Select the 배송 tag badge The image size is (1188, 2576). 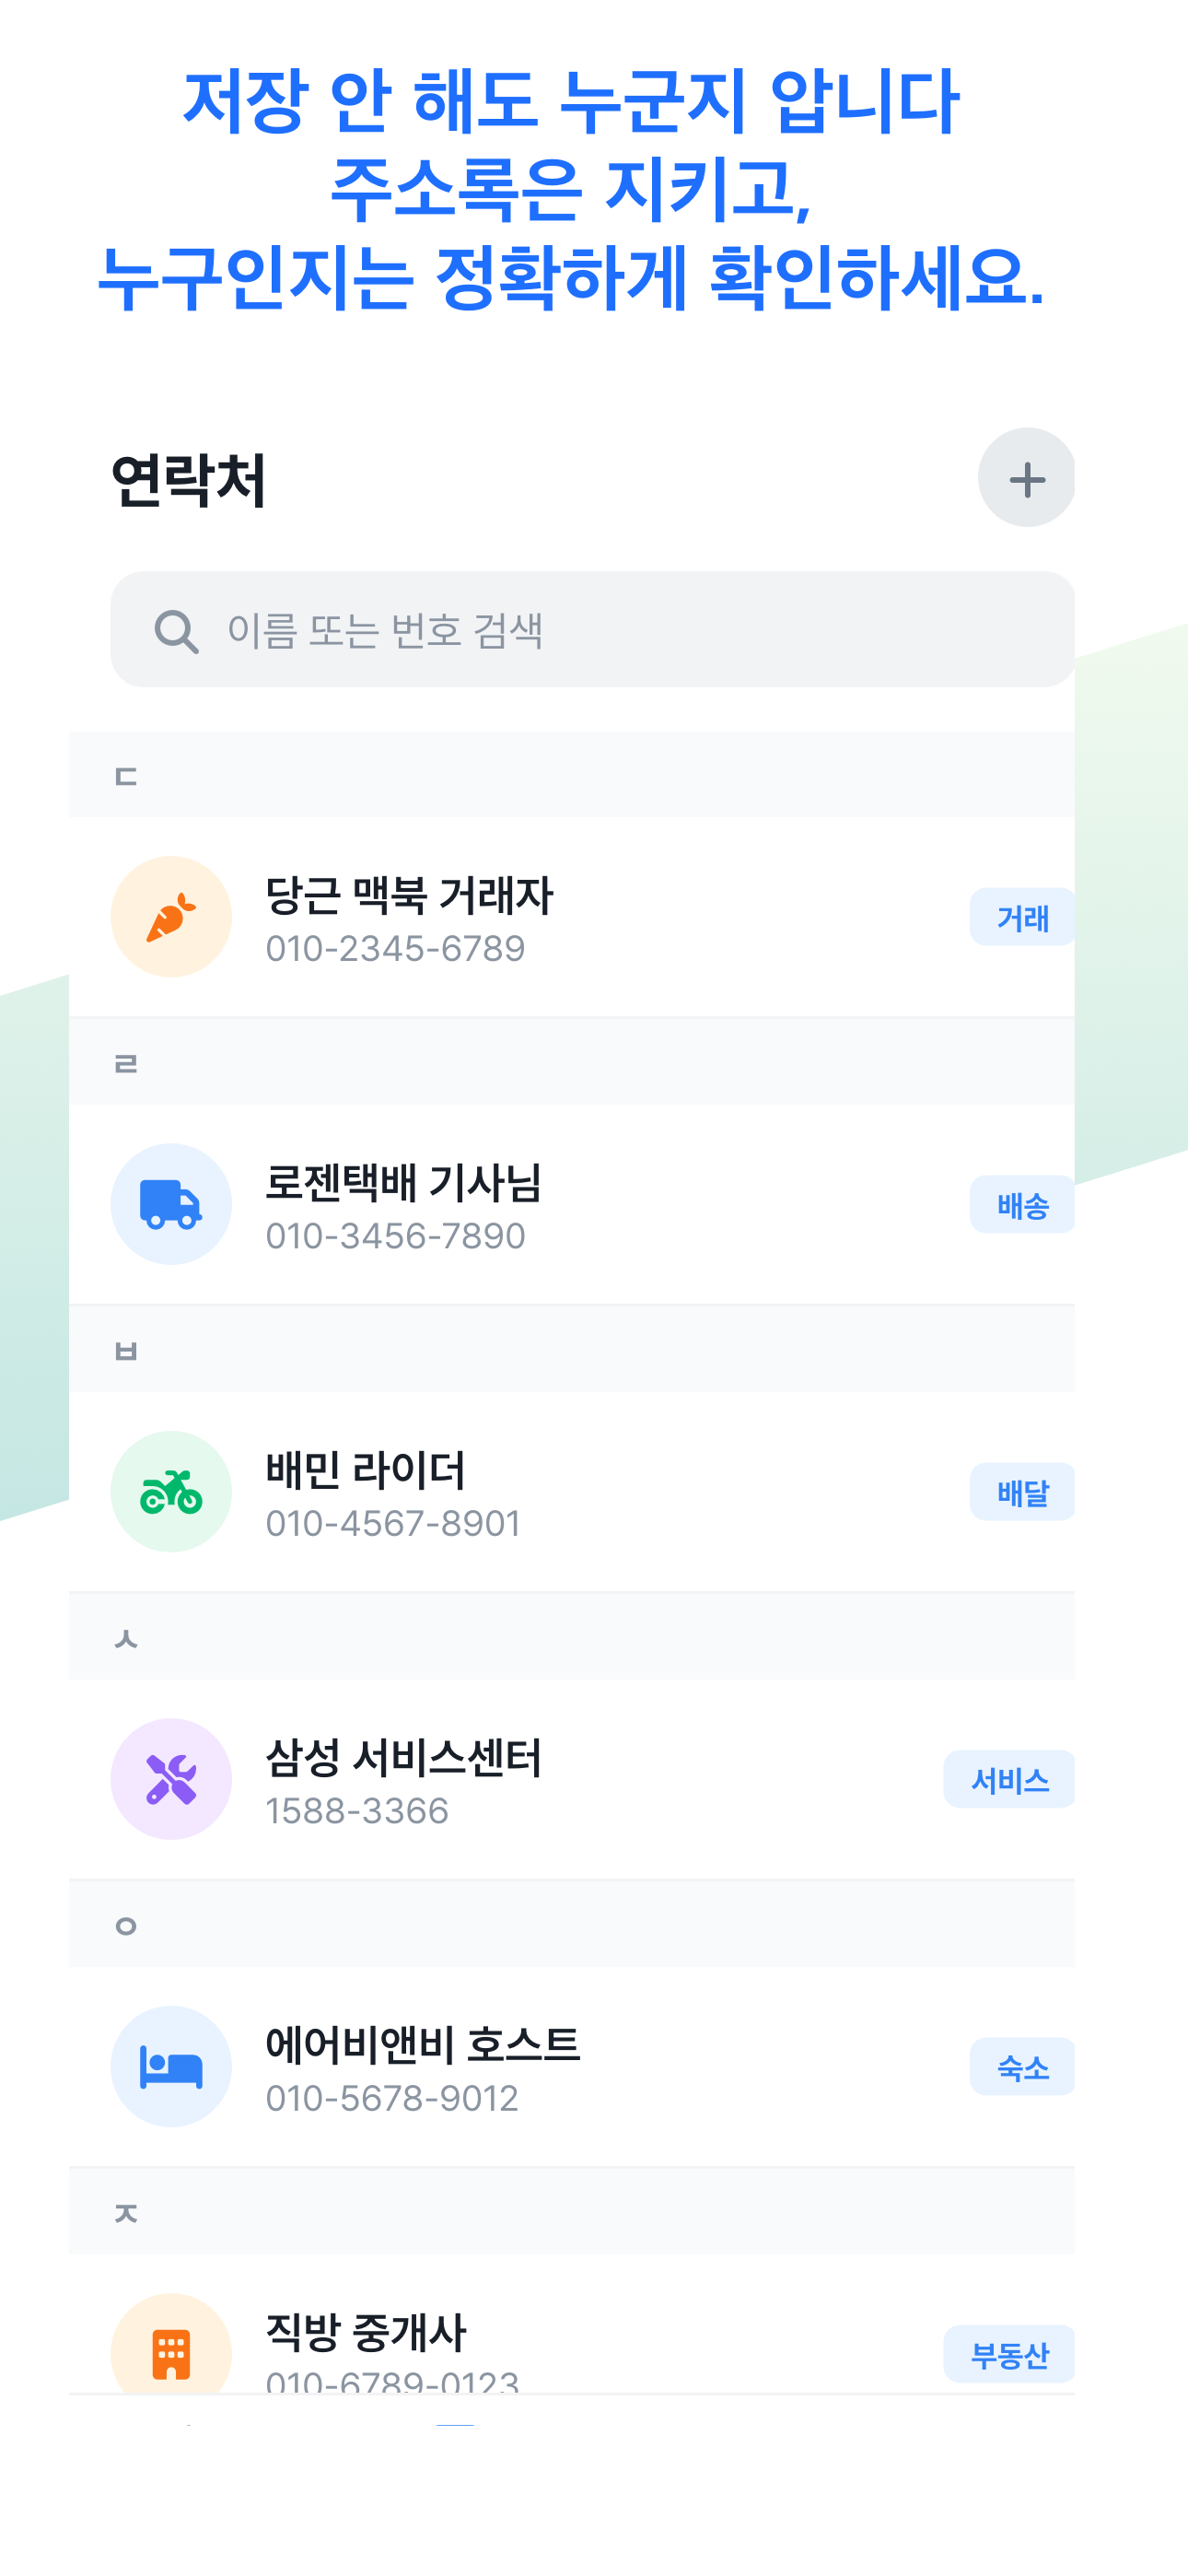[1022, 1204]
